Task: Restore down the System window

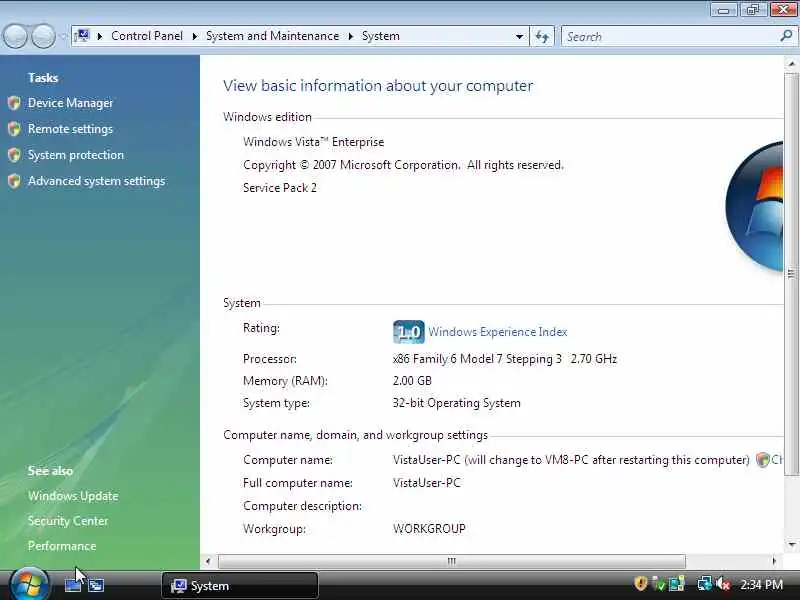Action: click(x=753, y=10)
